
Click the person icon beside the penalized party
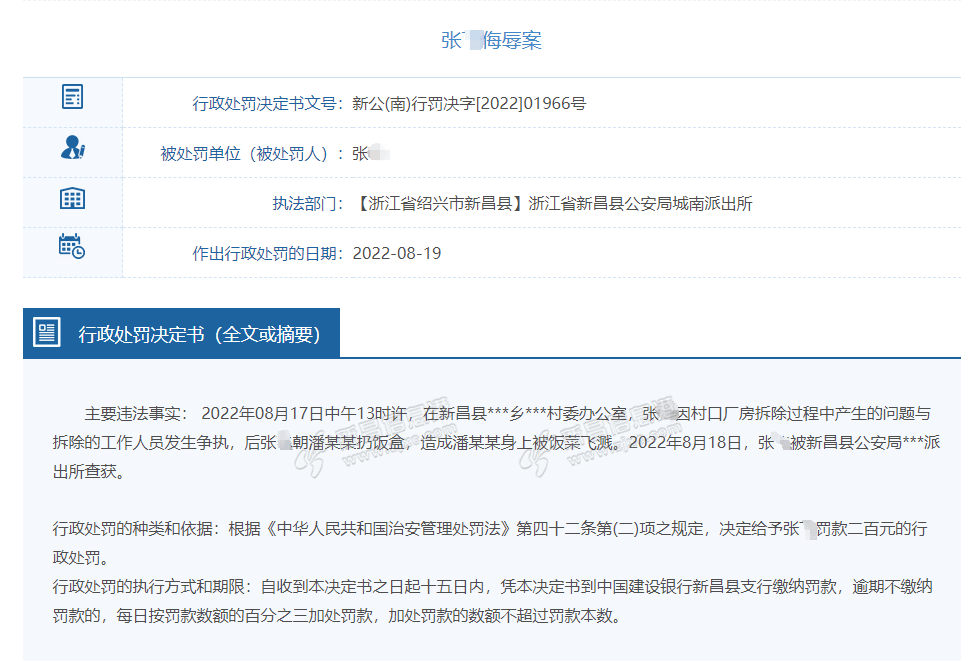pyautogui.click(x=72, y=148)
